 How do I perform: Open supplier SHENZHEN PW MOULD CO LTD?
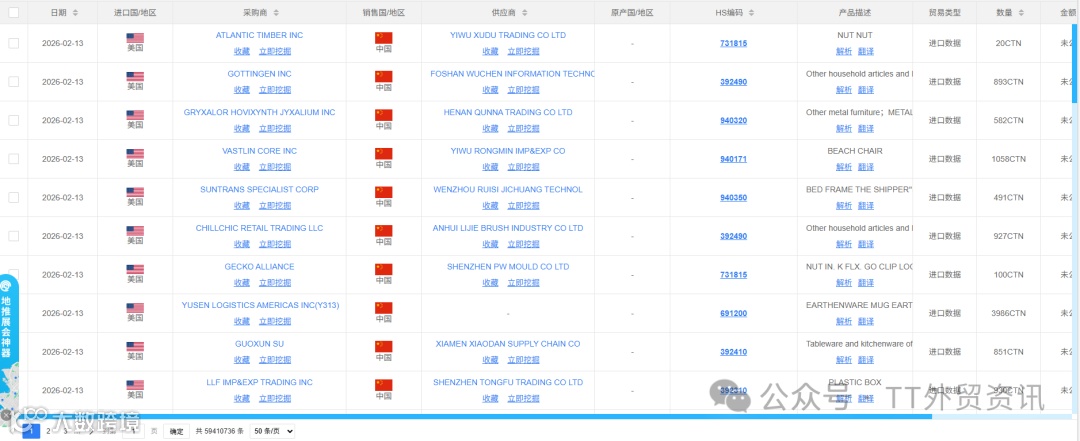[508, 267]
